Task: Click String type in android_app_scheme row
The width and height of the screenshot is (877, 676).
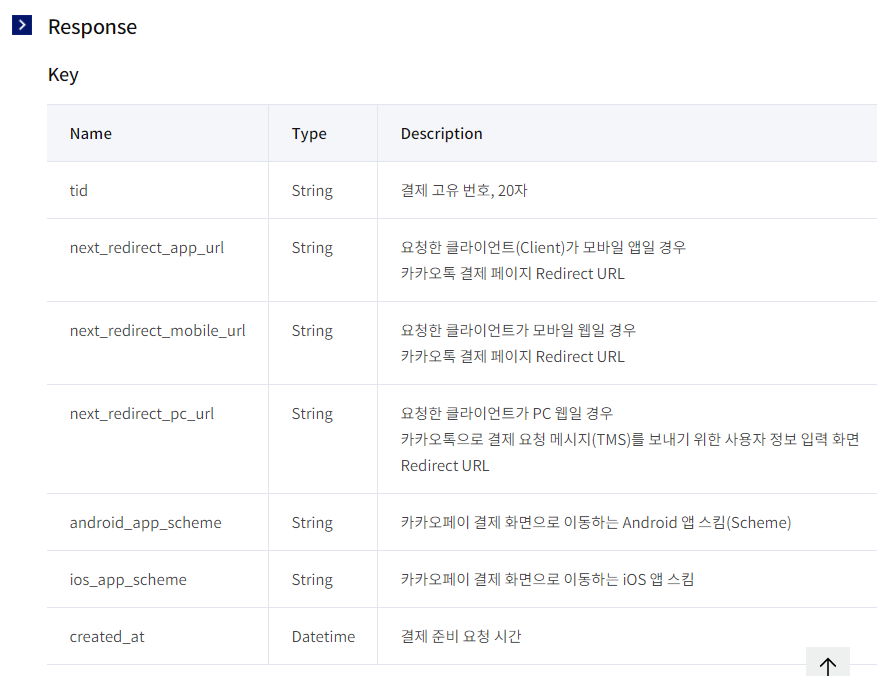Action: [312, 523]
